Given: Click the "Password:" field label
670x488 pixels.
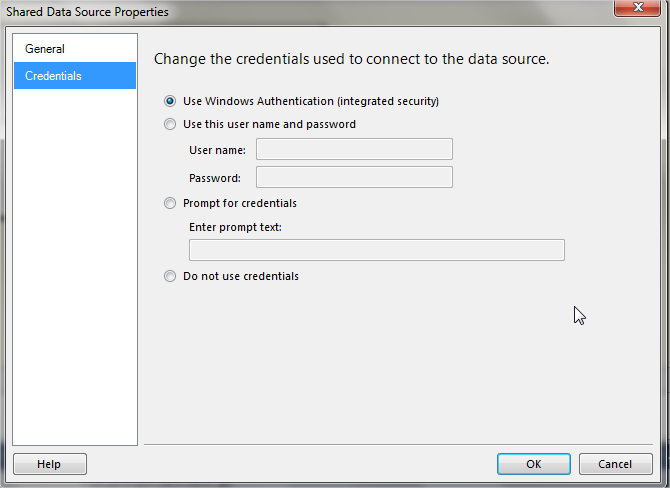Looking at the screenshot, I should click(x=215, y=178).
